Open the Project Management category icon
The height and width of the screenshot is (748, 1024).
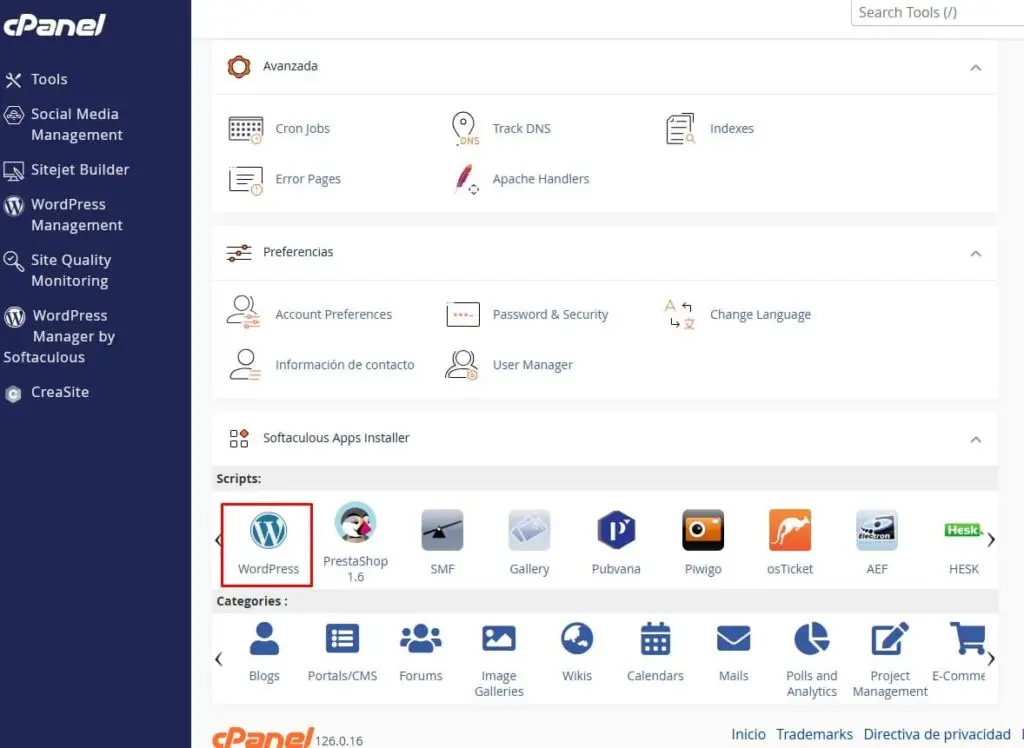pos(889,639)
